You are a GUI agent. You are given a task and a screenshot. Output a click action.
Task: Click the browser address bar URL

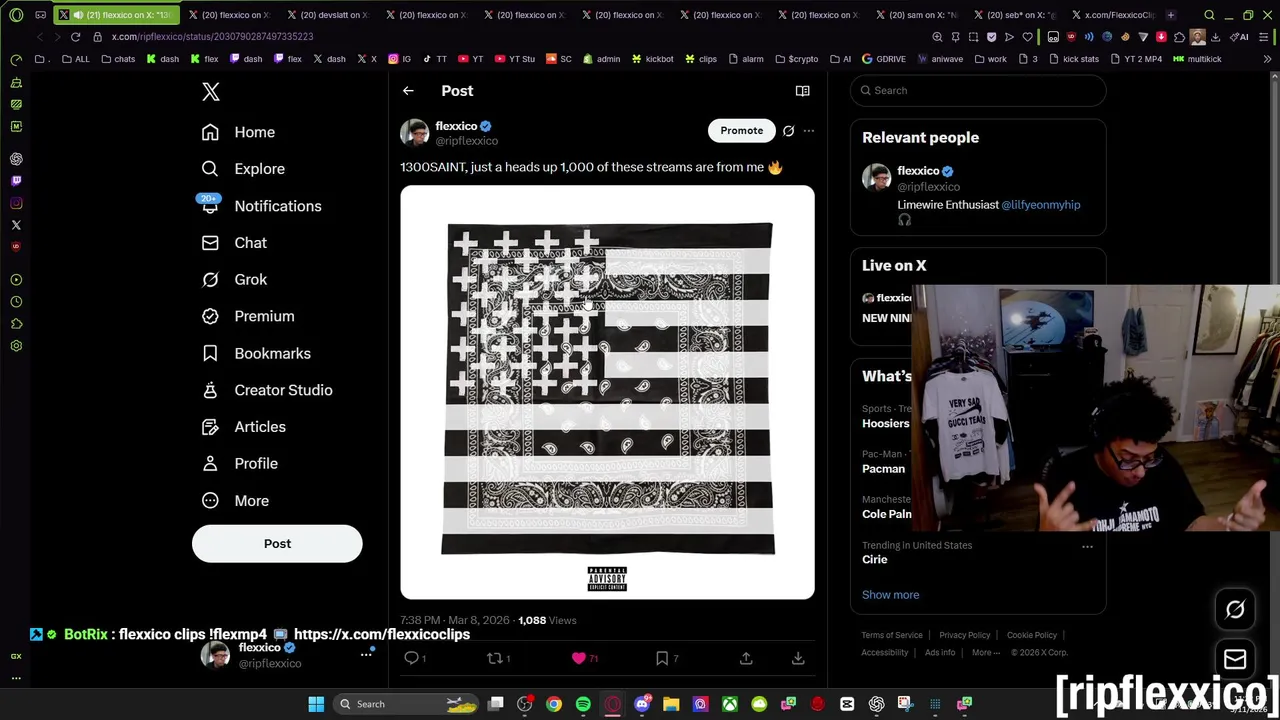pos(212,37)
